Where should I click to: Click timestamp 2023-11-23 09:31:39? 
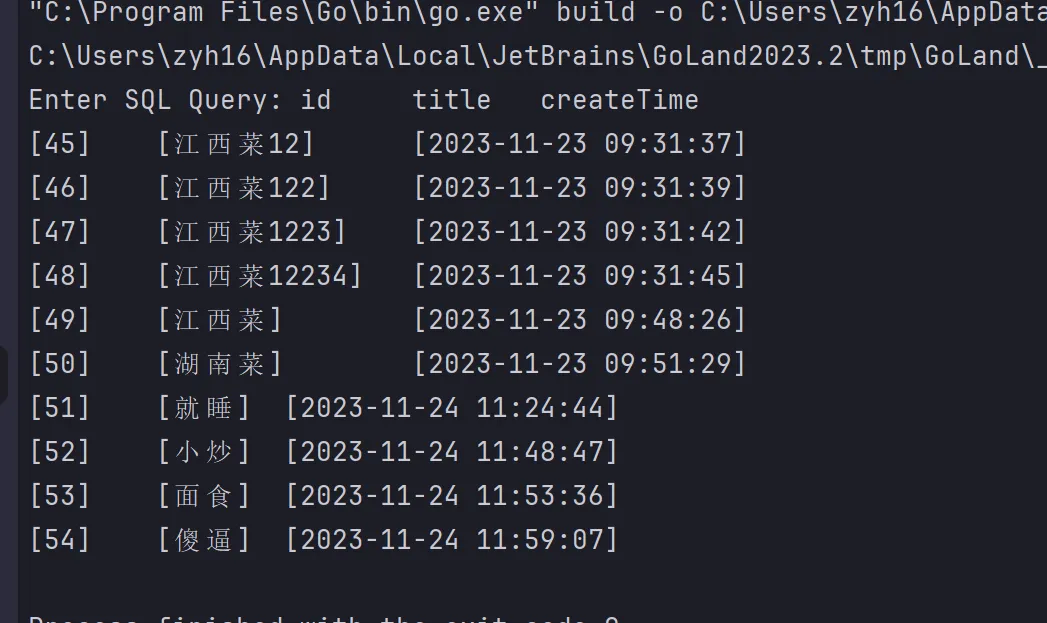(x=580, y=188)
